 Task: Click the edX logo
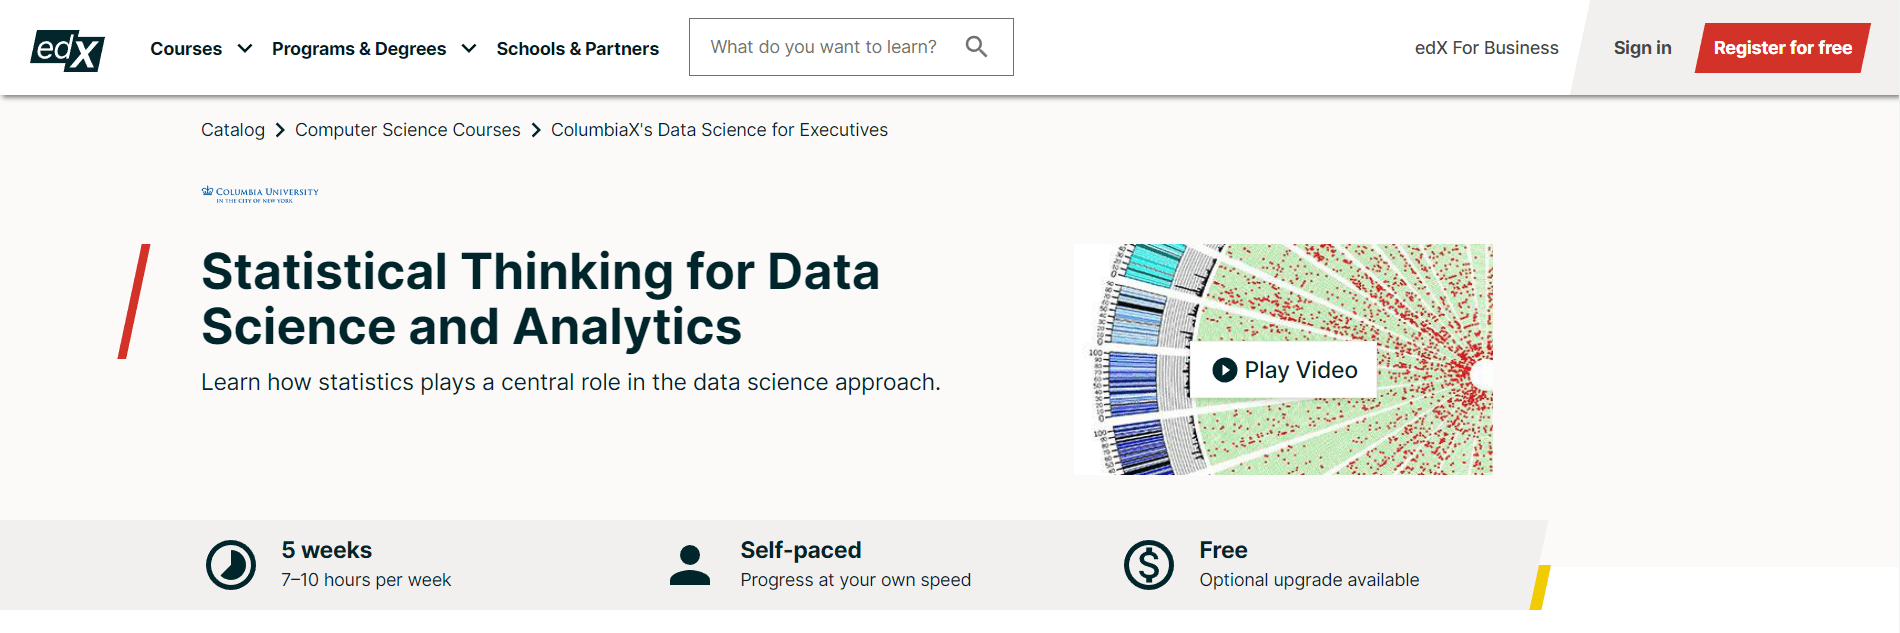pyautogui.click(x=66, y=47)
